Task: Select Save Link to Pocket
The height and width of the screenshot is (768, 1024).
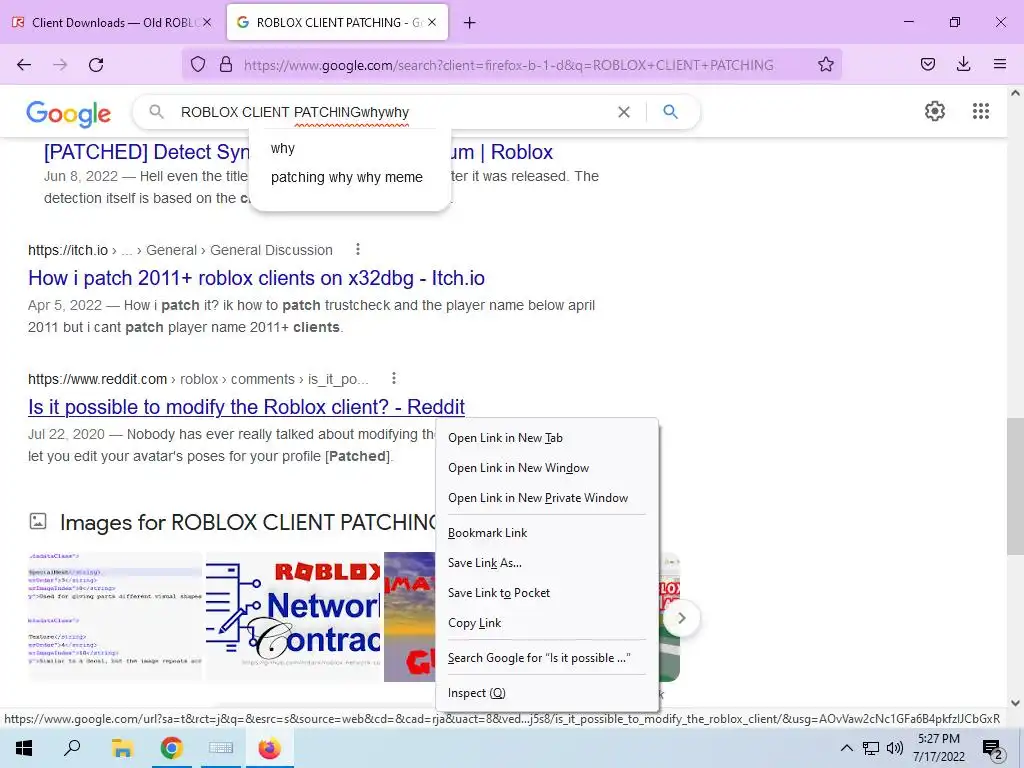Action: tap(499, 593)
